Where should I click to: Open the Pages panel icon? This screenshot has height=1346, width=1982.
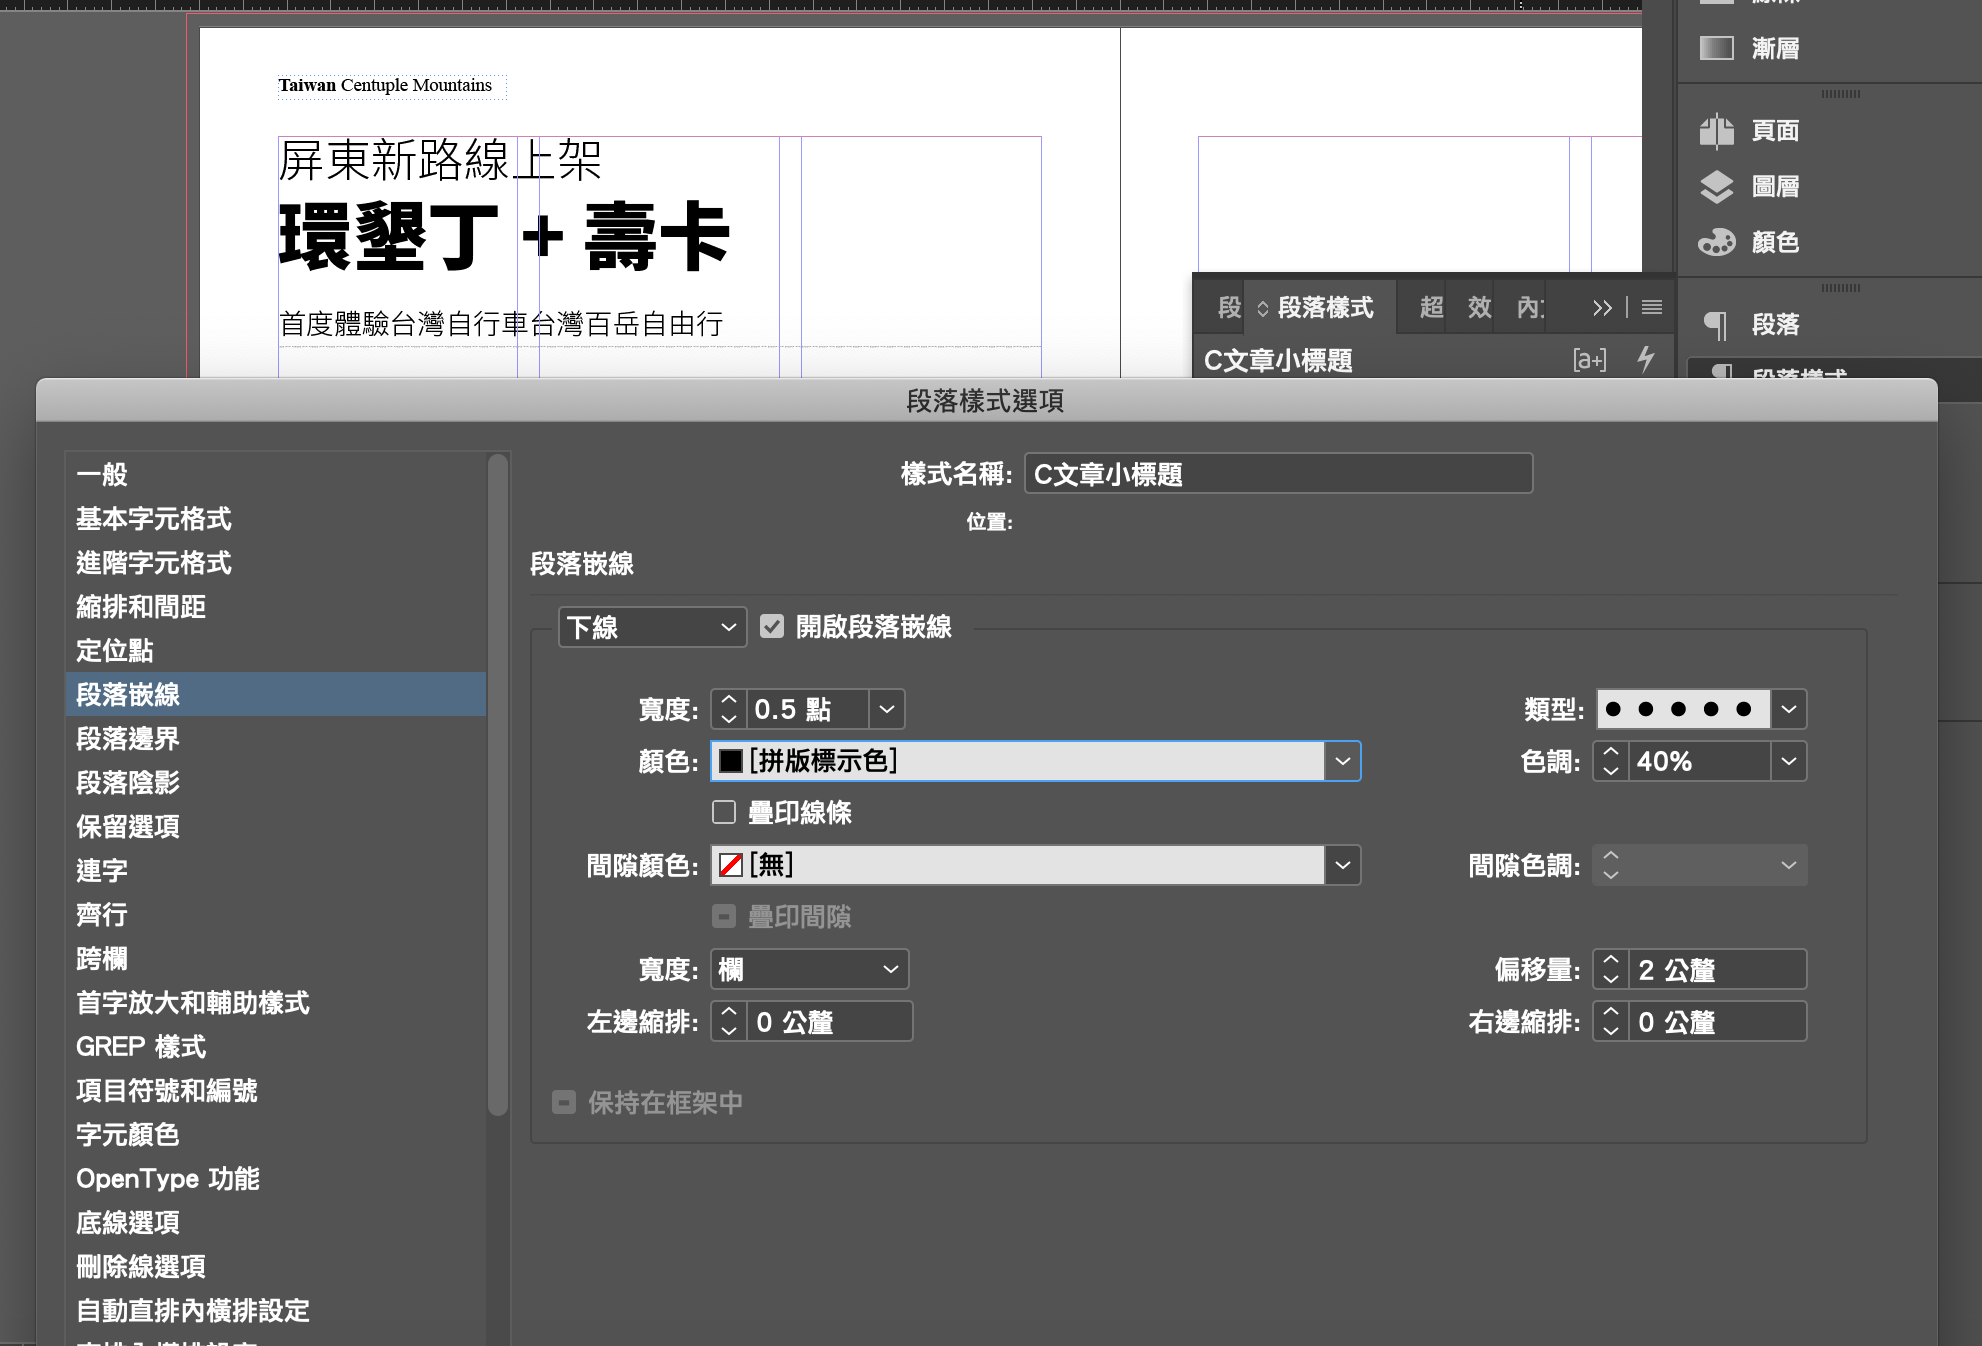[x=1717, y=131]
